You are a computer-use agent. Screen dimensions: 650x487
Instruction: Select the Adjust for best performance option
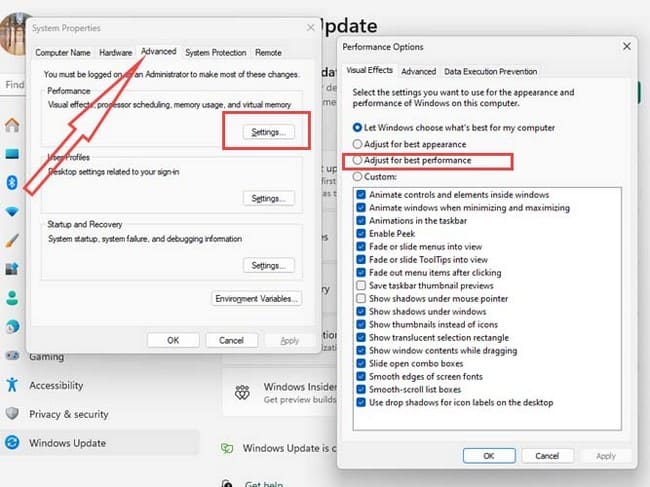[x=359, y=161]
